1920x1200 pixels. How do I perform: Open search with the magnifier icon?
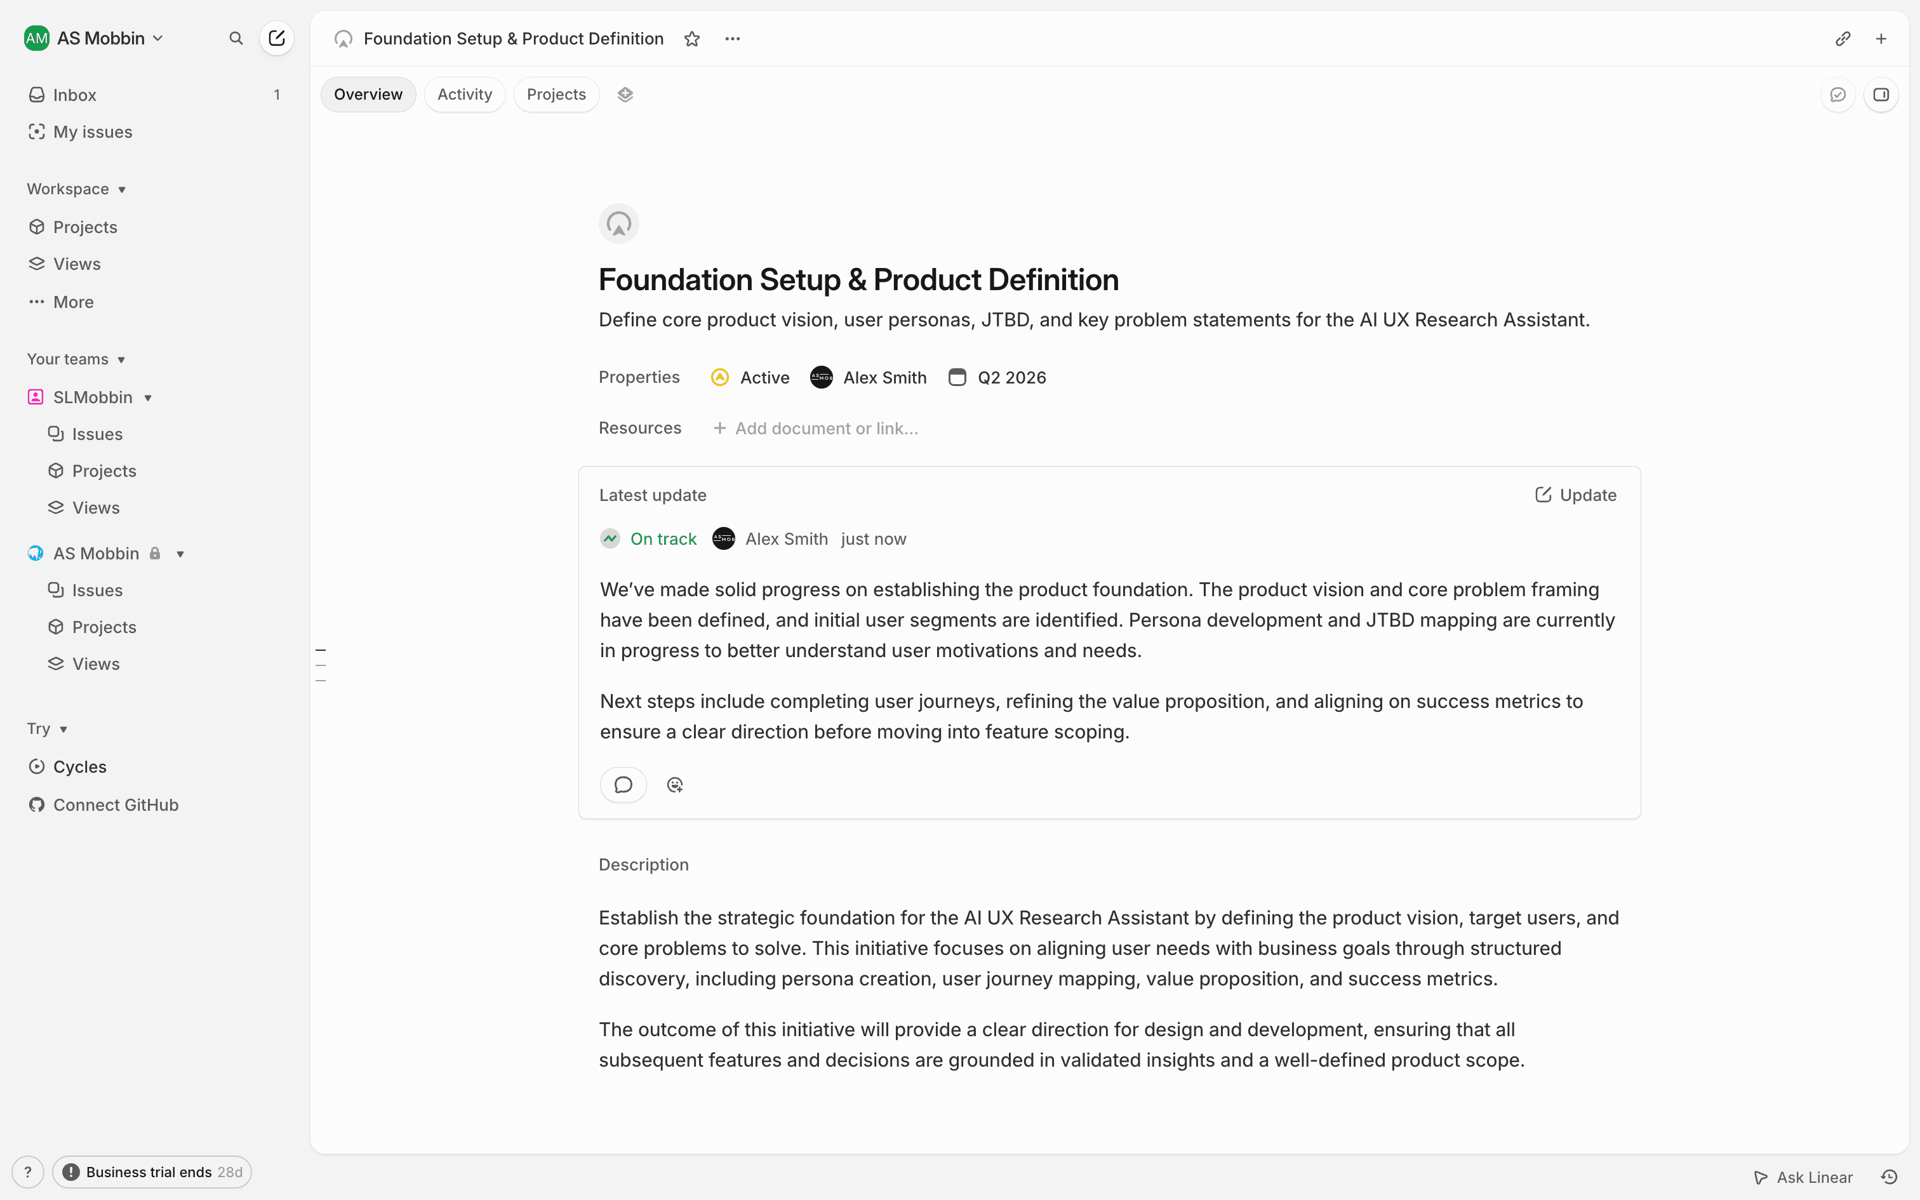pos(236,38)
